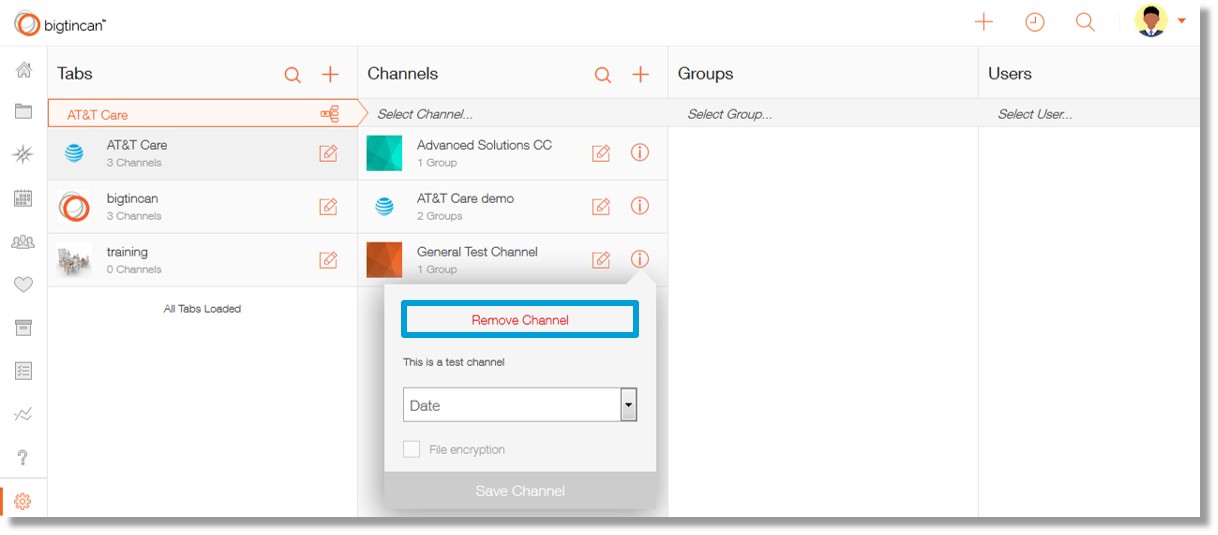This screenshot has height=535, width=1218.
Task: Edit the Advanced Solutions CC channel
Action: pyautogui.click(x=601, y=153)
